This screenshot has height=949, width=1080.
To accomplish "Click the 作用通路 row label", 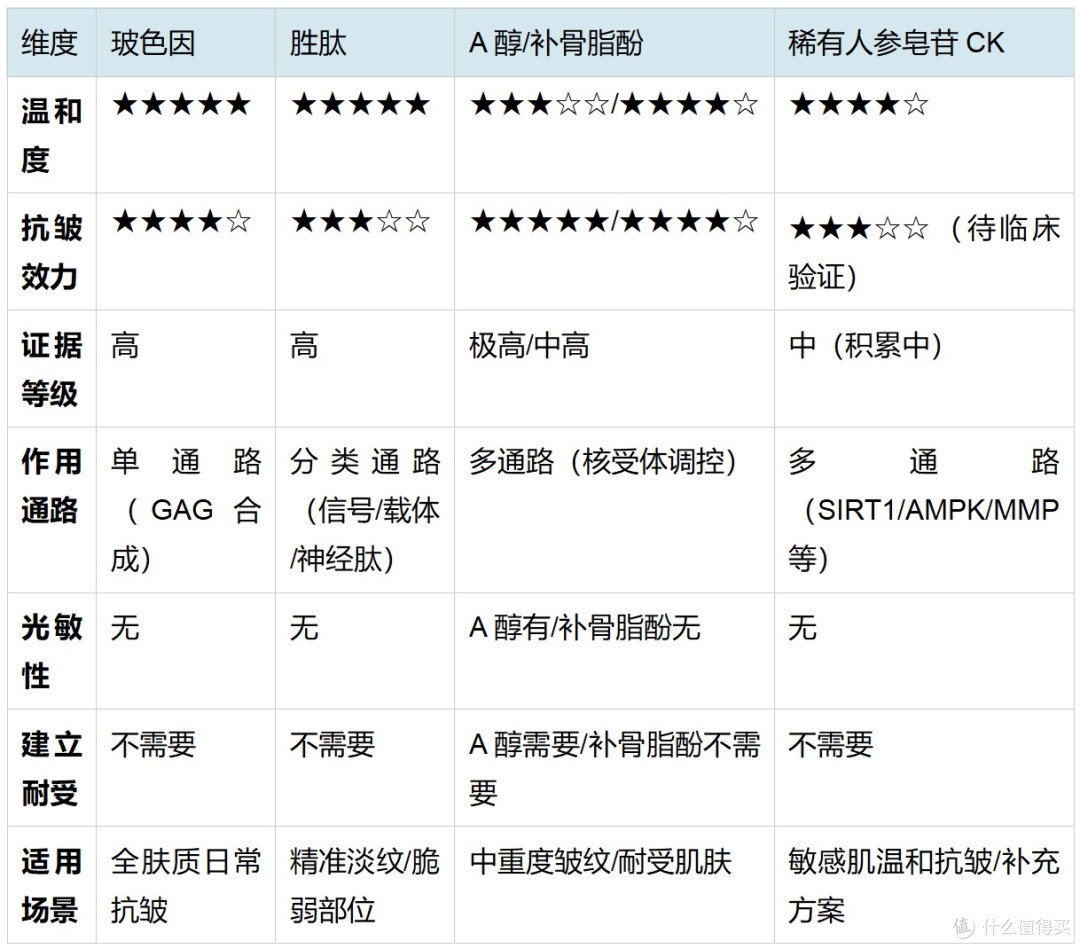I will 52,486.
